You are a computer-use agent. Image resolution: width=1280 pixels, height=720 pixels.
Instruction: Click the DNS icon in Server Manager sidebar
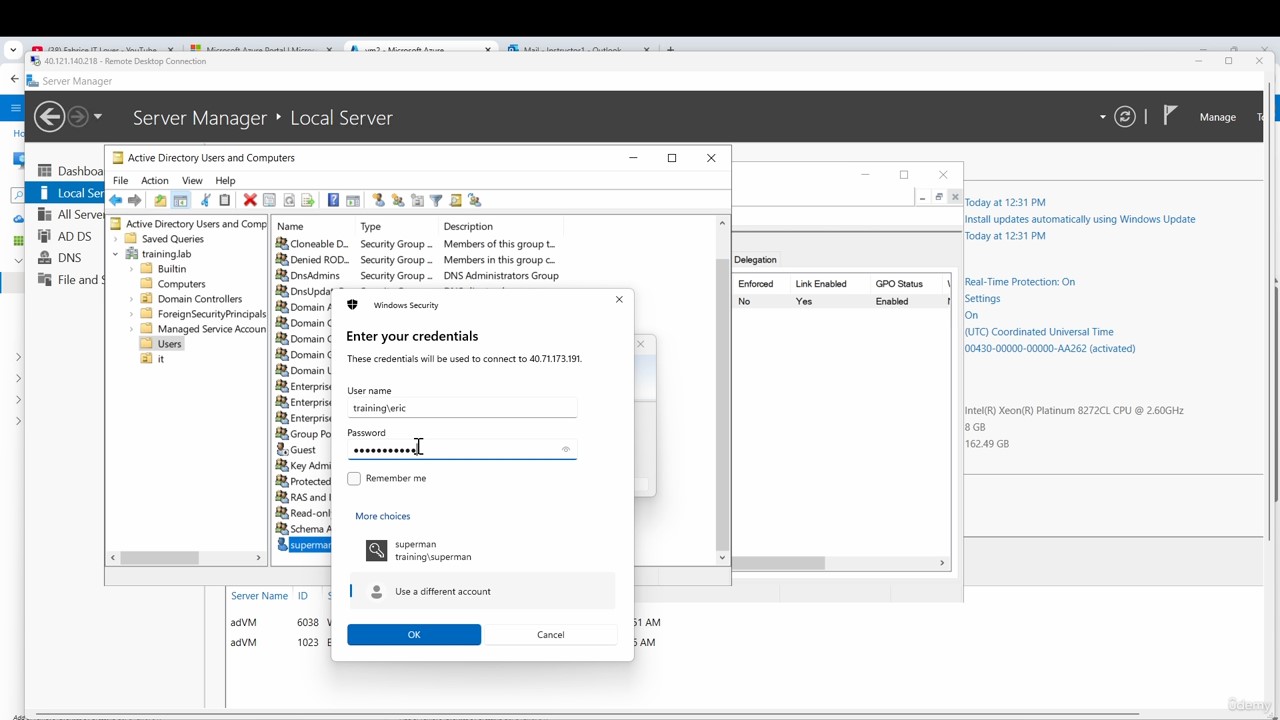[44, 258]
